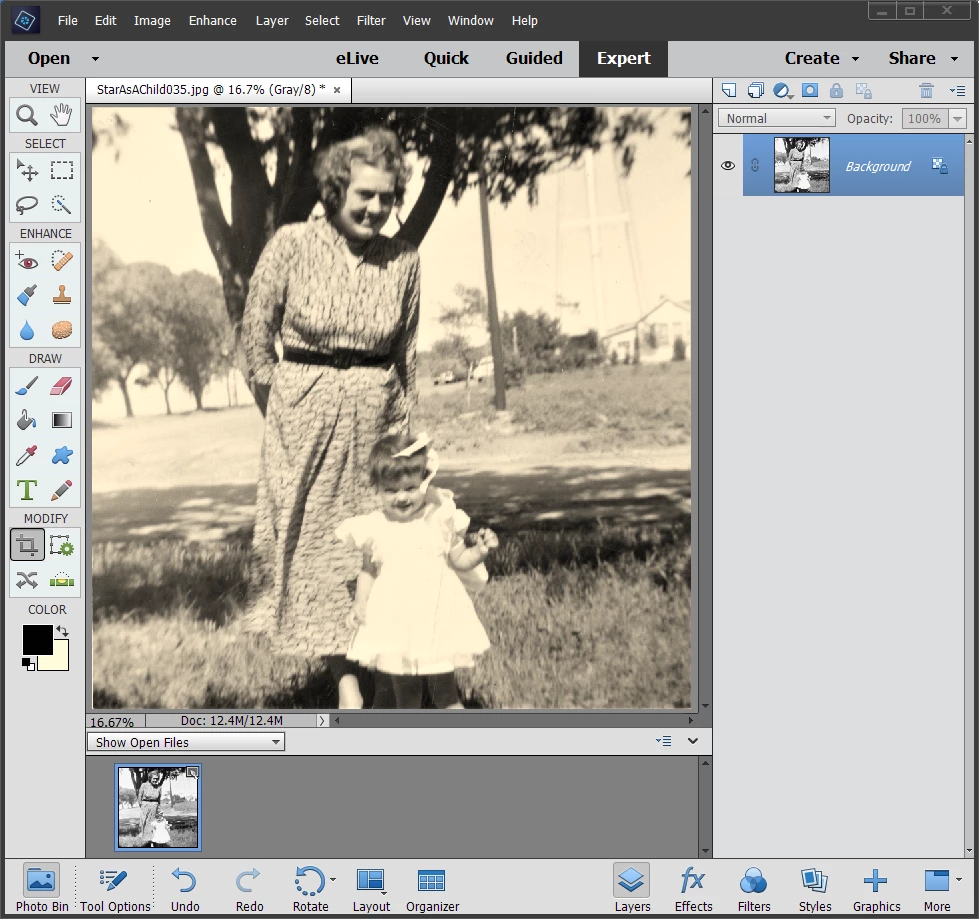Screen dimensions: 979x919
Task: Open the Enhance menu
Action: pyautogui.click(x=212, y=20)
